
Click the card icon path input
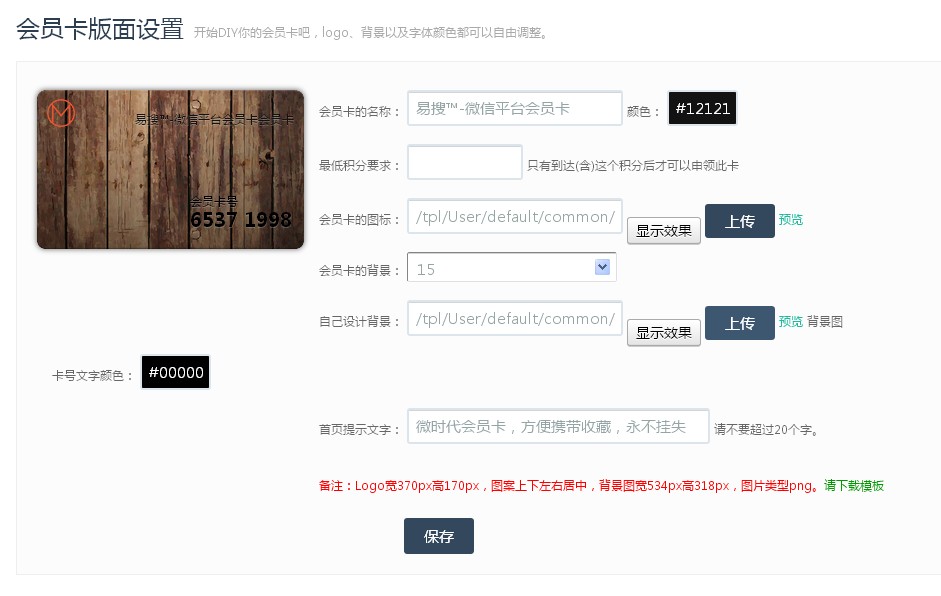tap(514, 217)
